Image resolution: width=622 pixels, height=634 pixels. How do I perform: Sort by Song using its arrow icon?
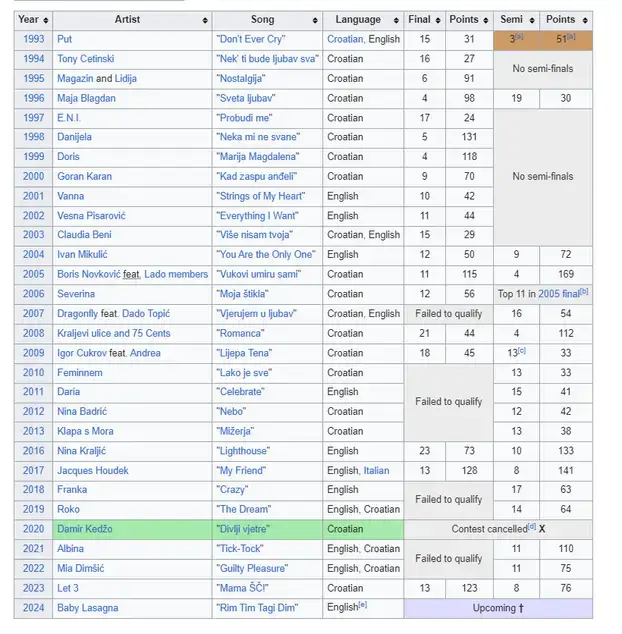315,20
